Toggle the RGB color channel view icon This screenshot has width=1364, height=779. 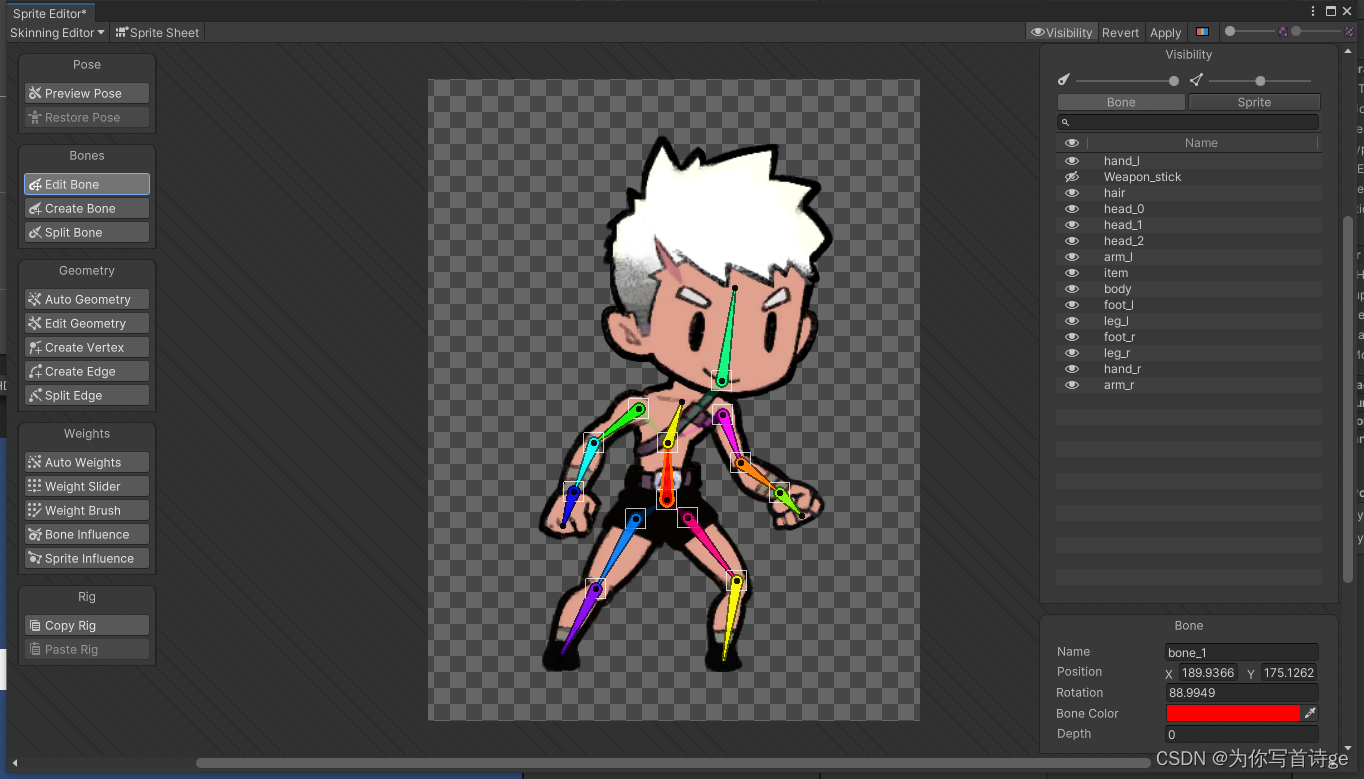(1202, 32)
